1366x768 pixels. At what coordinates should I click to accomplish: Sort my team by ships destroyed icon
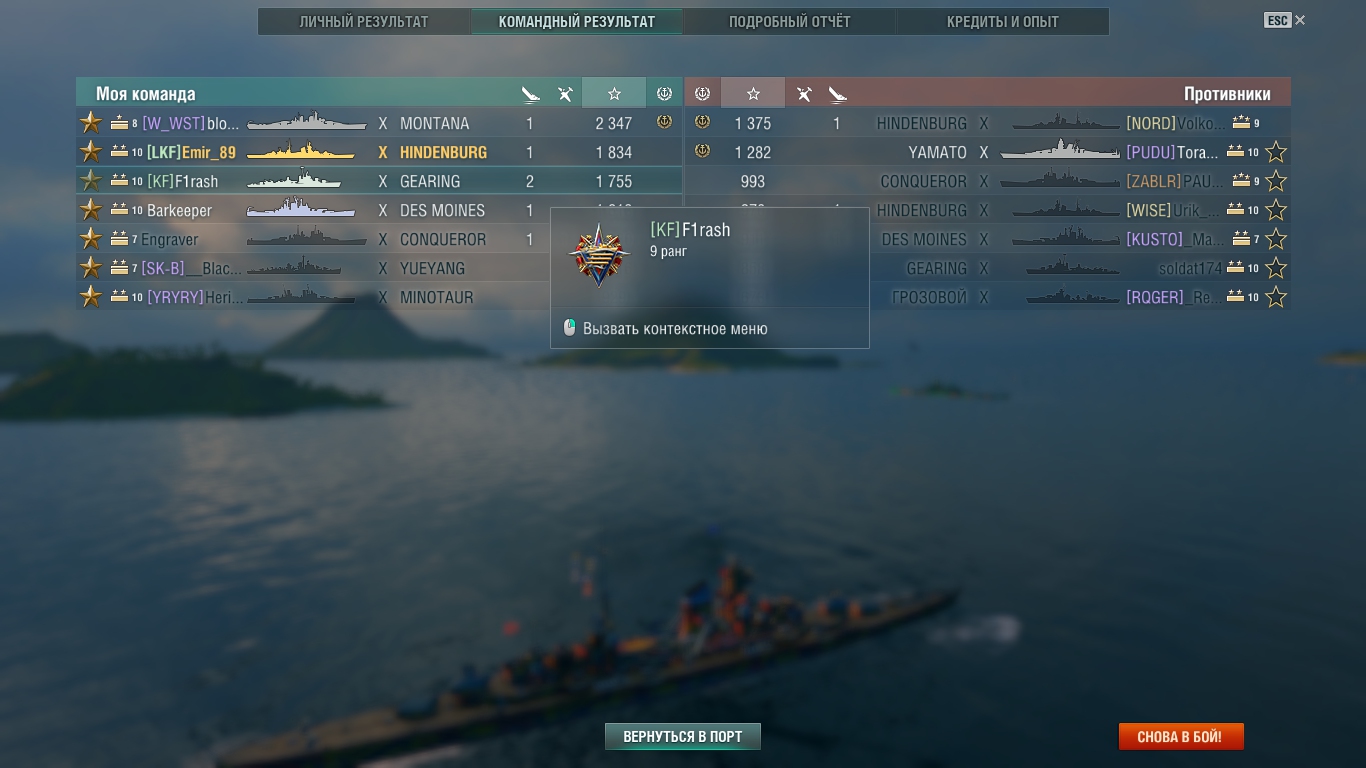coord(531,94)
